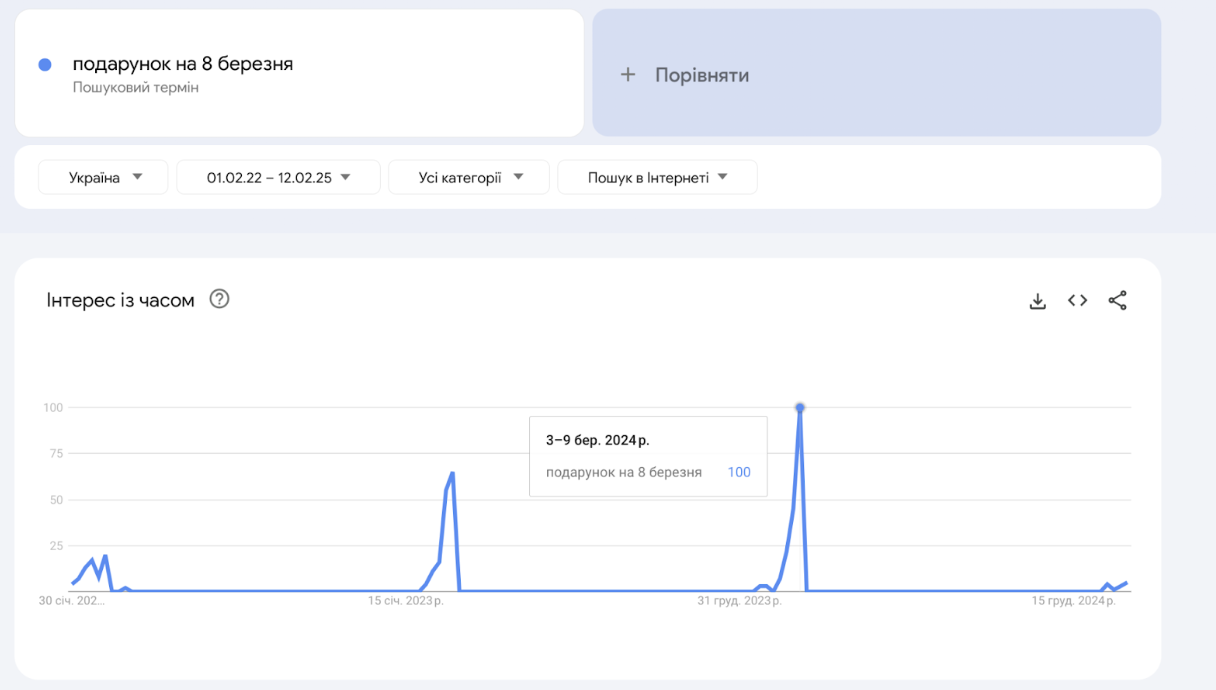Click the "Пошуковий термін" subtitle

click(136, 88)
